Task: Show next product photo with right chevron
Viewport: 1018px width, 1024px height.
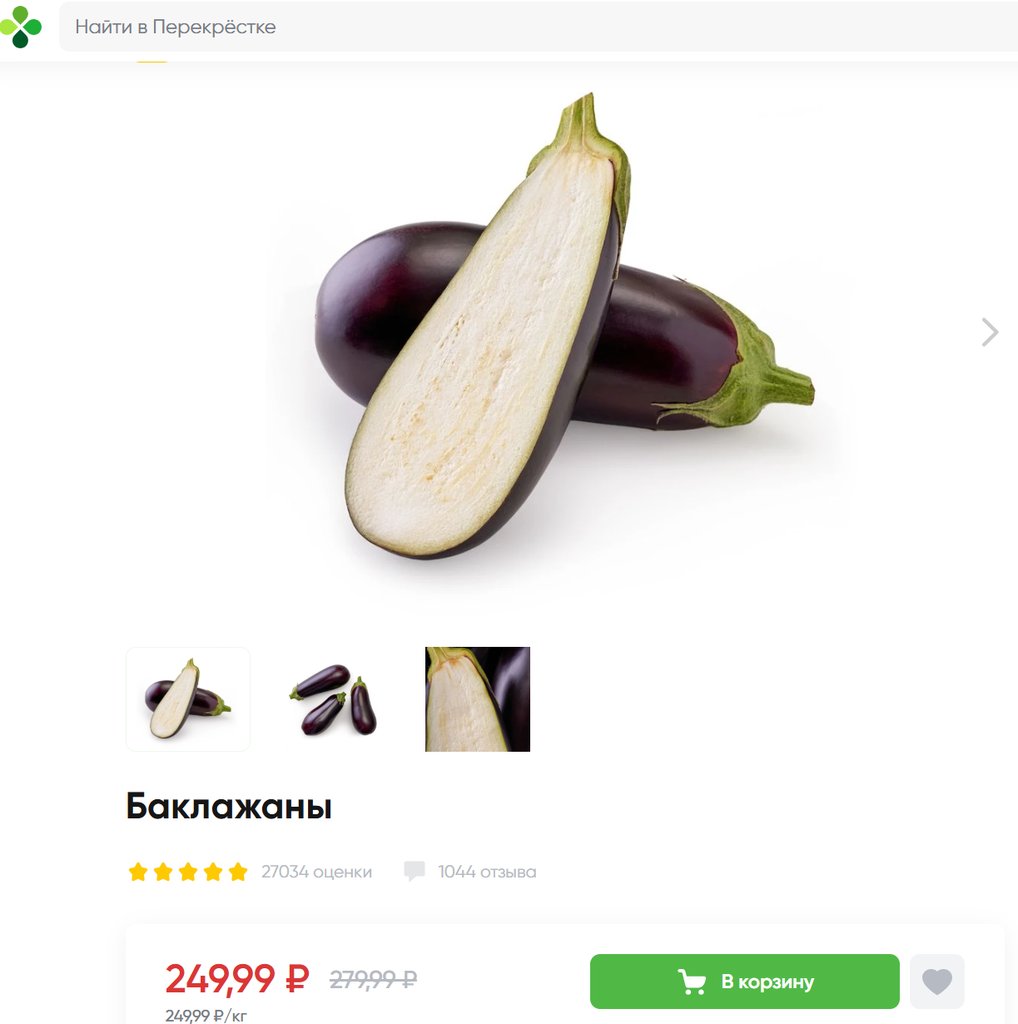Action: 990,332
